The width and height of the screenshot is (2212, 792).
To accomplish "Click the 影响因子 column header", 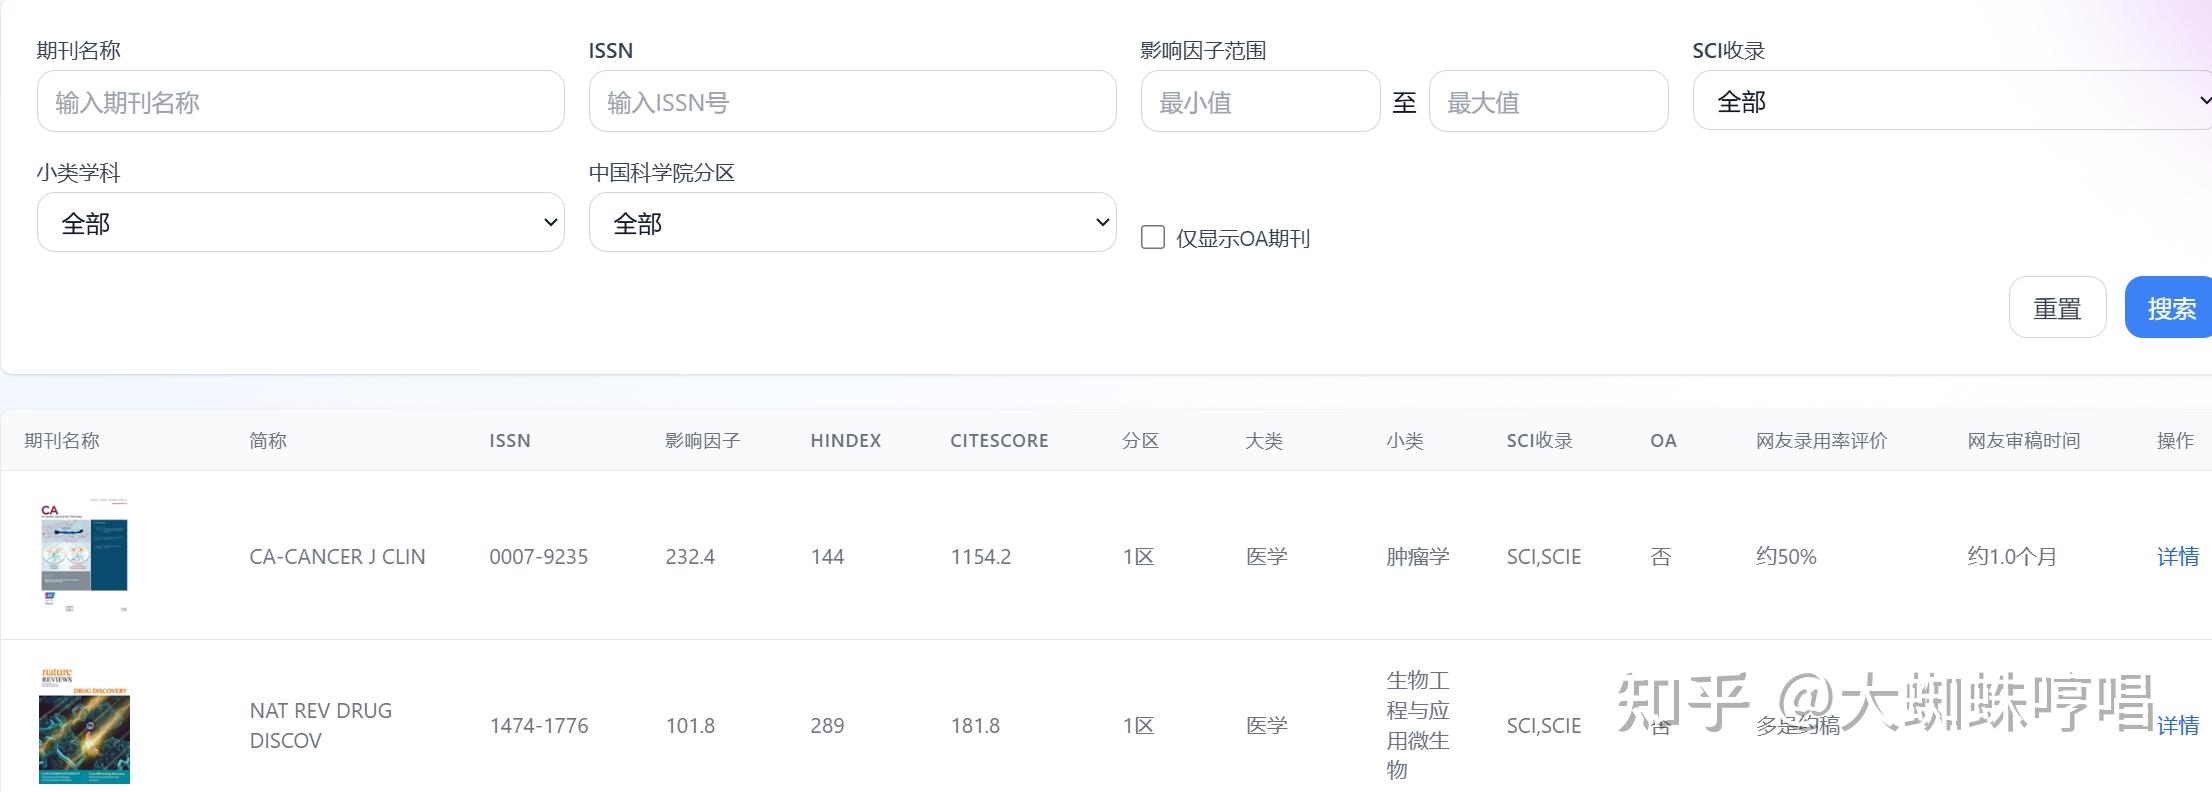I will pyautogui.click(x=702, y=441).
